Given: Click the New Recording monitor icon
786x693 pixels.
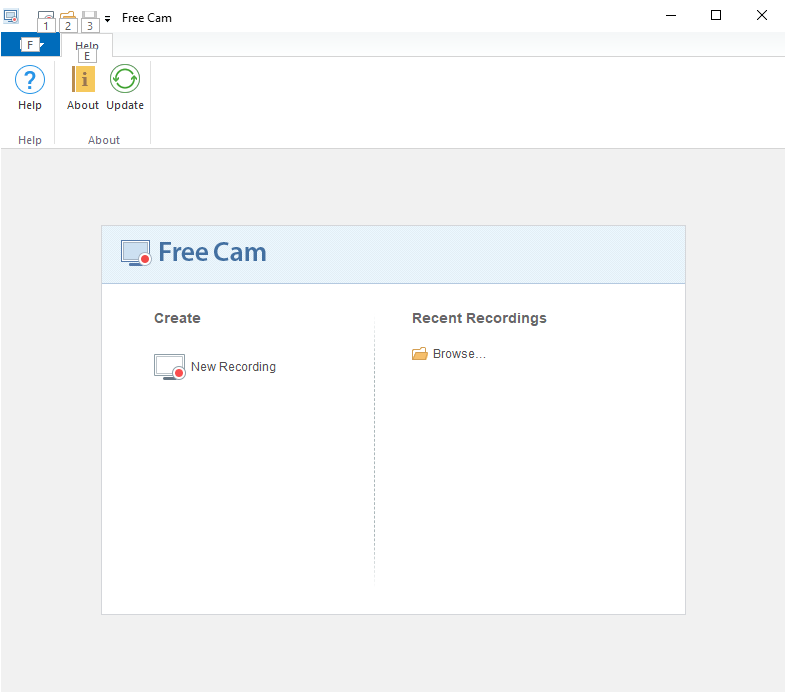Looking at the screenshot, I should (169, 367).
